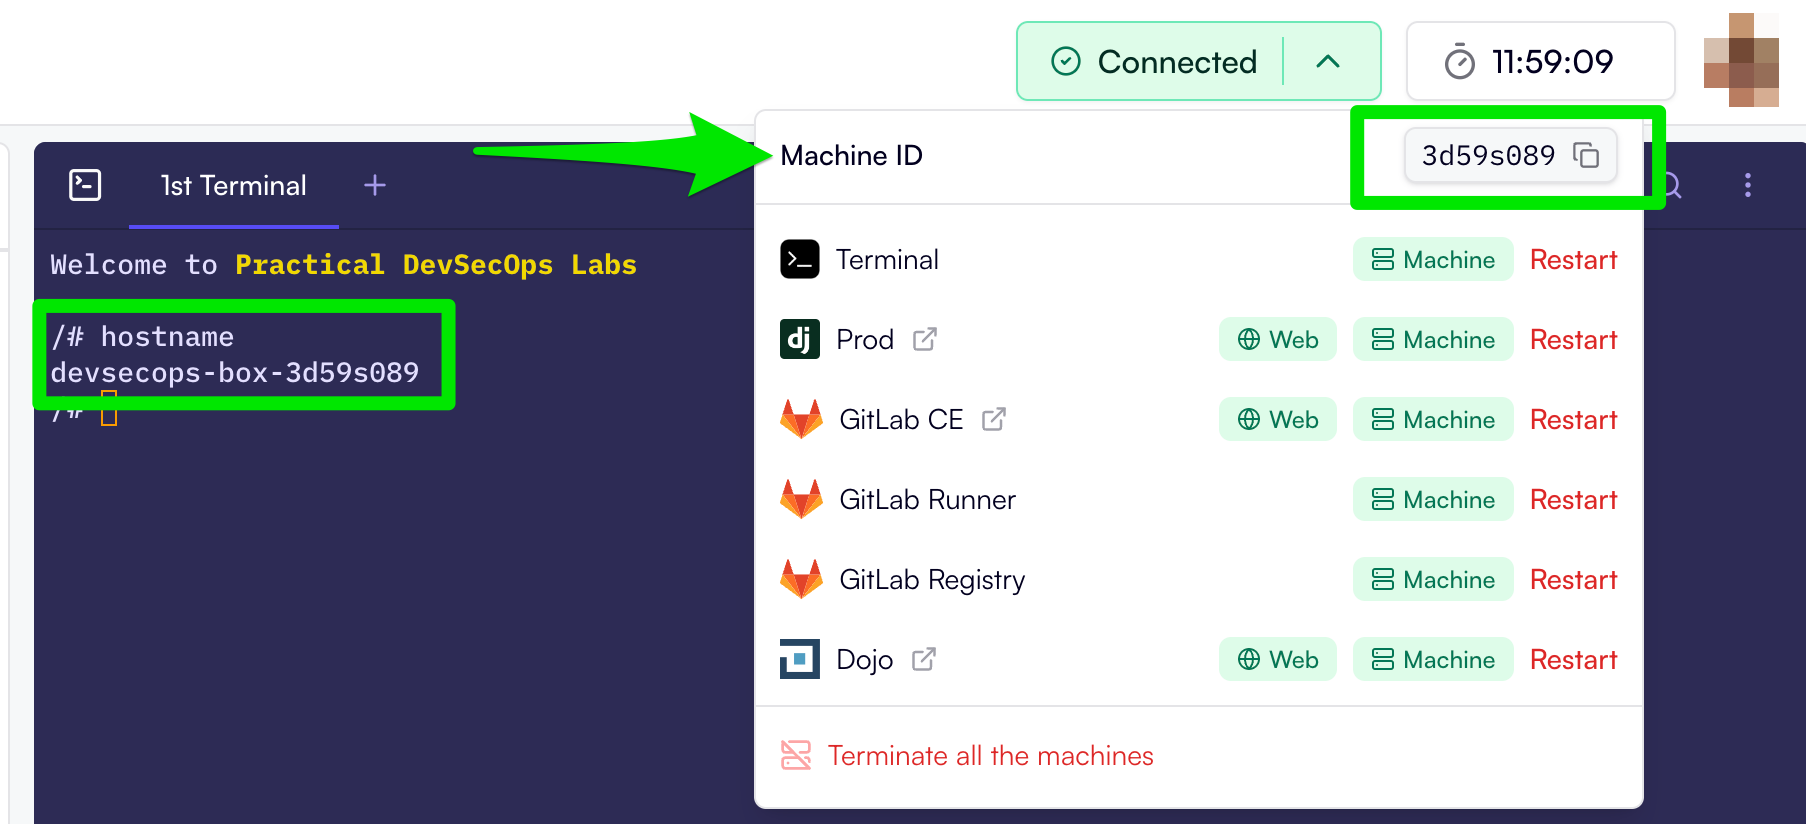Click the Machine badge for GitLab CE
This screenshot has height=824, width=1806.
(1432, 420)
